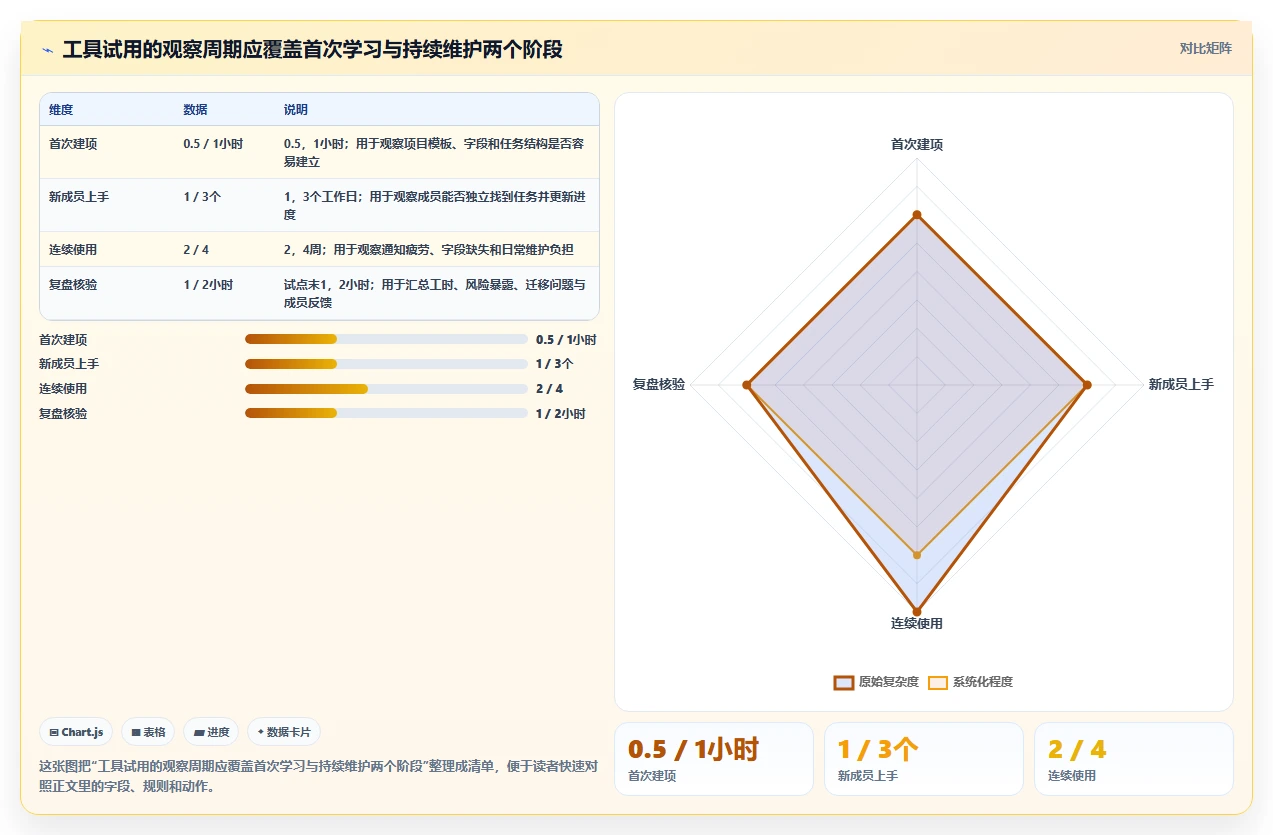Click the 连续使用 radar axis label

[x=917, y=624]
